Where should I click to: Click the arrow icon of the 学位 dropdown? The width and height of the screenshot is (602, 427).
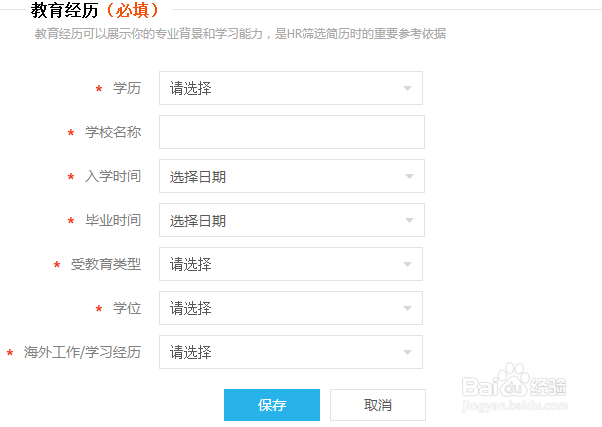pyautogui.click(x=408, y=309)
